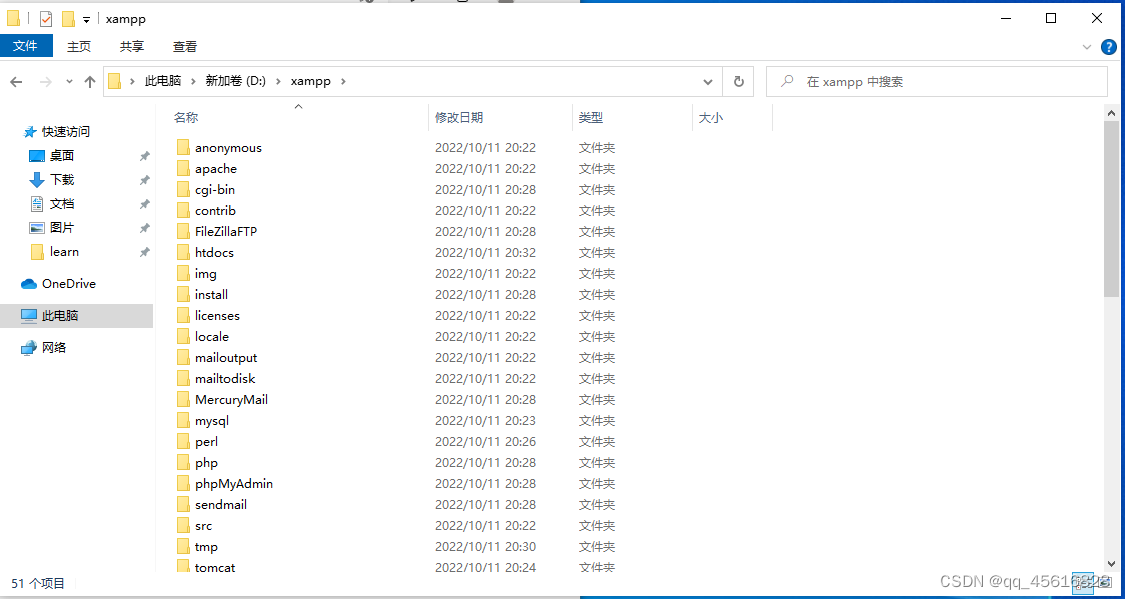Select the licenses folder icon
This screenshot has height=599, width=1125.
(x=183, y=316)
